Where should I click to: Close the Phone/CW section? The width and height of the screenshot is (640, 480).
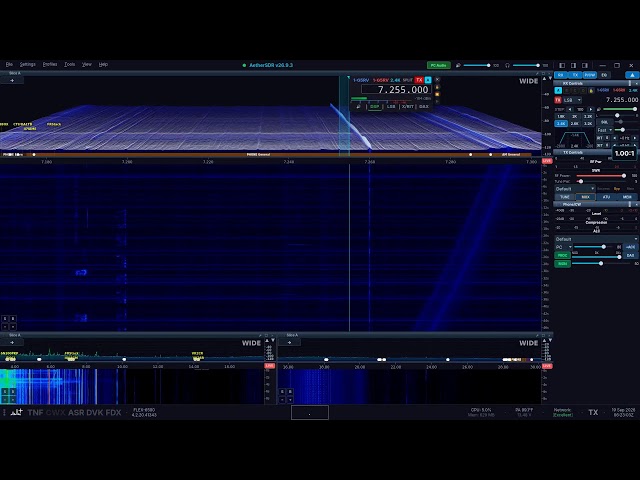click(636, 204)
